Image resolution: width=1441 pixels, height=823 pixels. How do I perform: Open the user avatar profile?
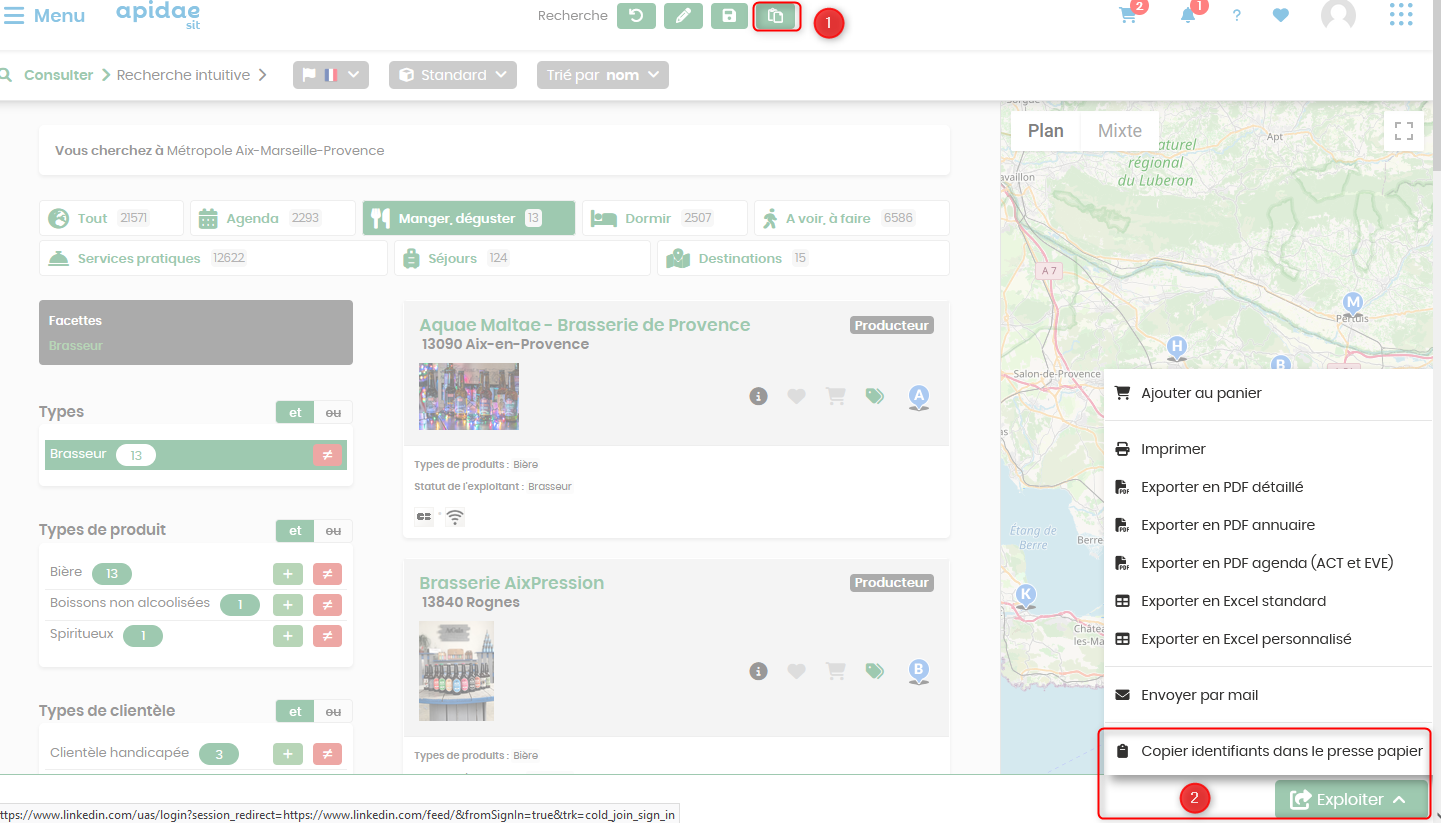tap(1338, 15)
